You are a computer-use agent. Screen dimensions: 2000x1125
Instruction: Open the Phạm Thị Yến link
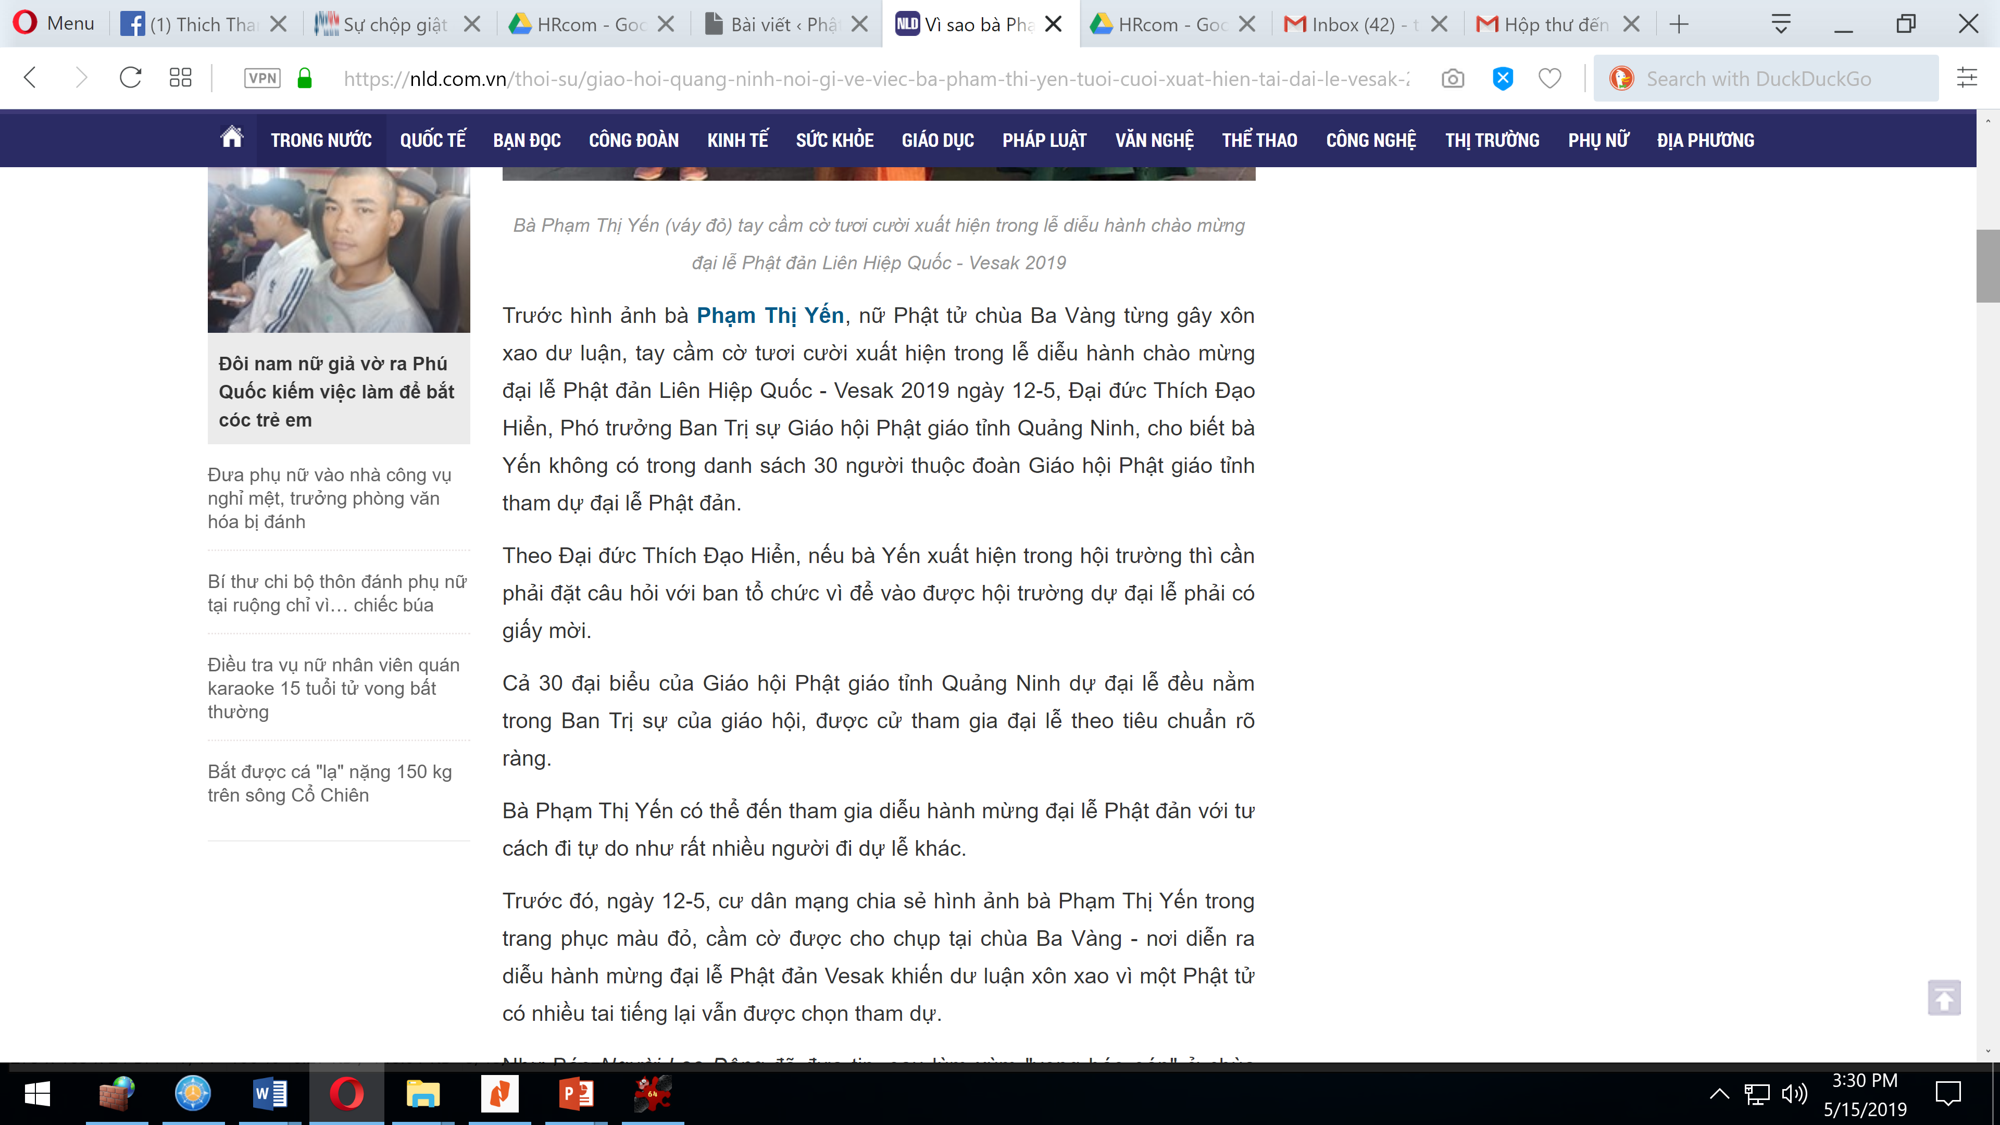pyautogui.click(x=769, y=316)
